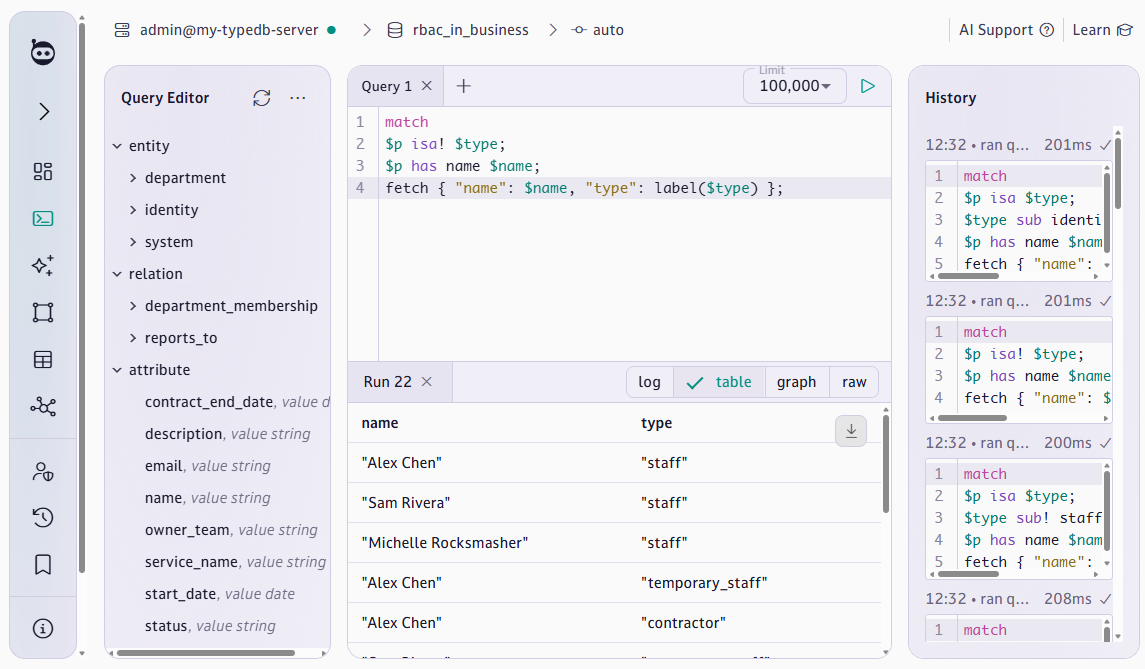1145x669 pixels.
Task: Download the results table
Action: 851,431
